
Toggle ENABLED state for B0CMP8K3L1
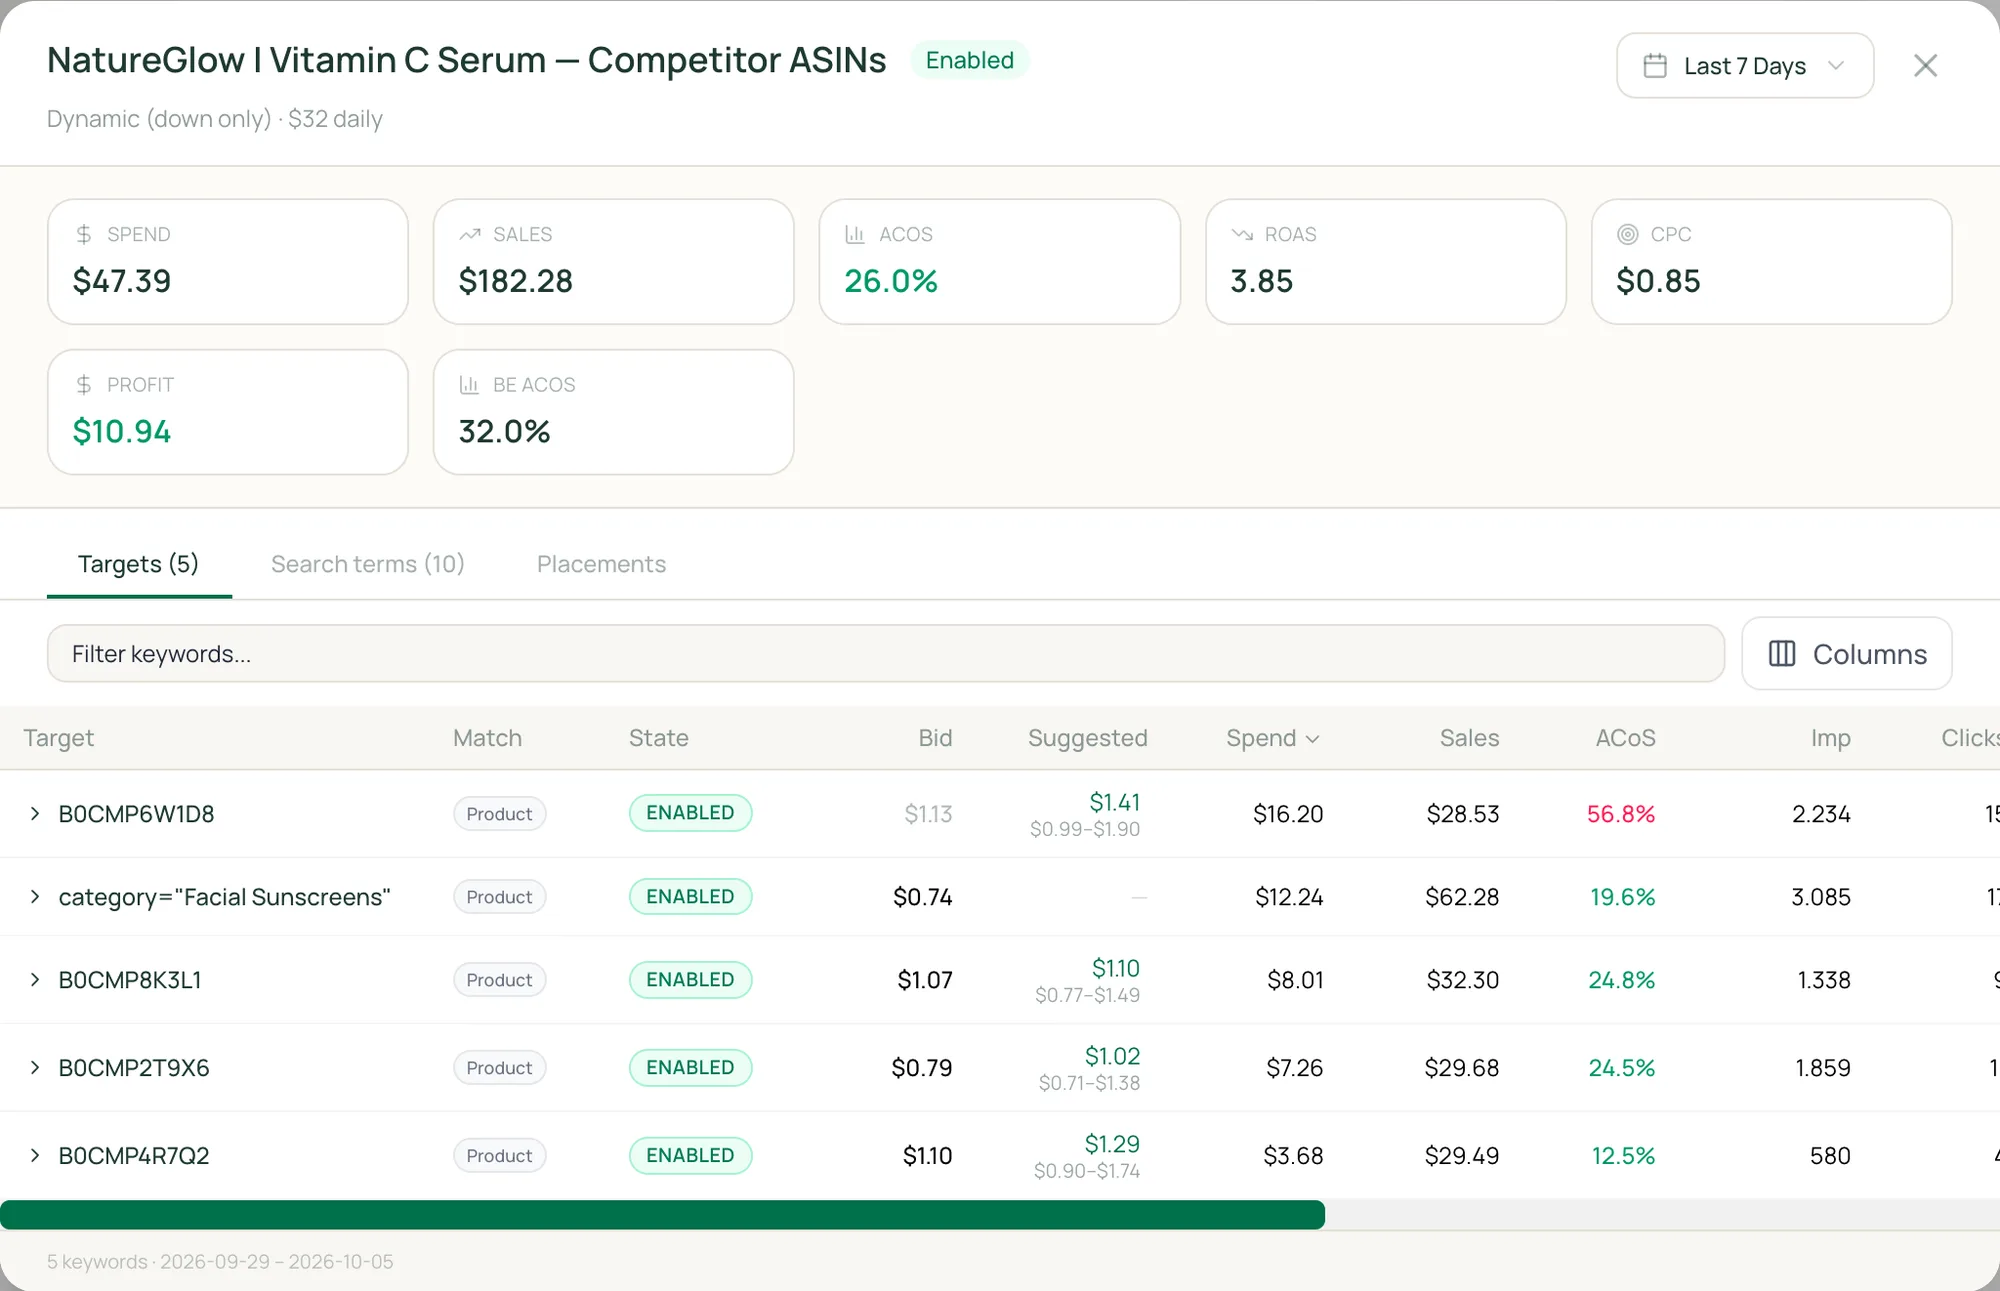tap(690, 980)
